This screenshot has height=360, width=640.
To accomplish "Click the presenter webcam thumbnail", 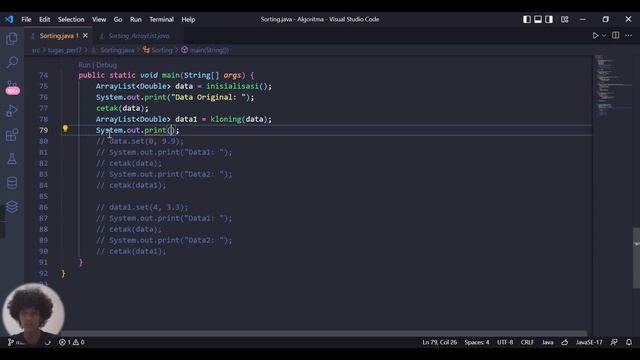I will 33,313.
